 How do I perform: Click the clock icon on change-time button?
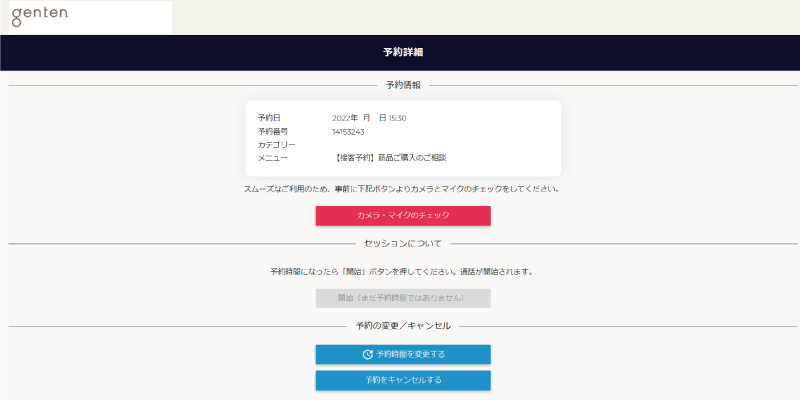(367, 355)
